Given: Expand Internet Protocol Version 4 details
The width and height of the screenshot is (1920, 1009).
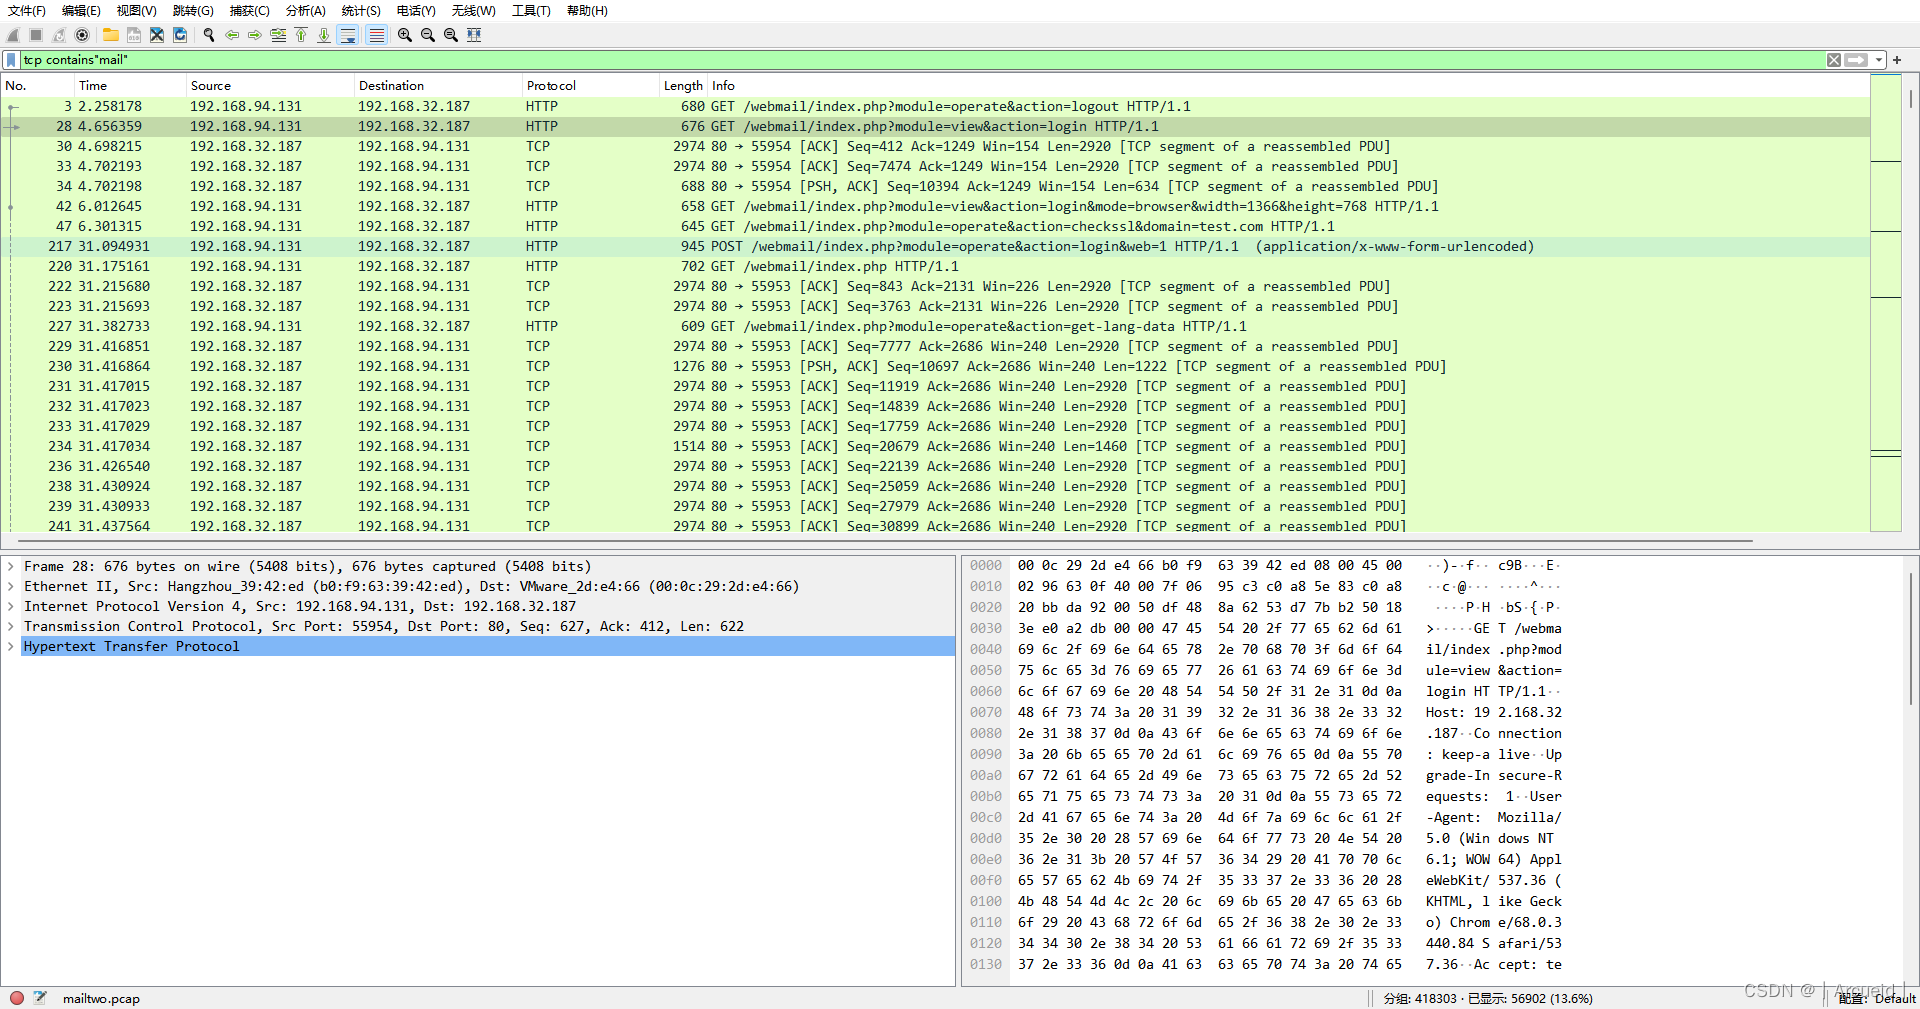Looking at the screenshot, I should click(x=11, y=607).
